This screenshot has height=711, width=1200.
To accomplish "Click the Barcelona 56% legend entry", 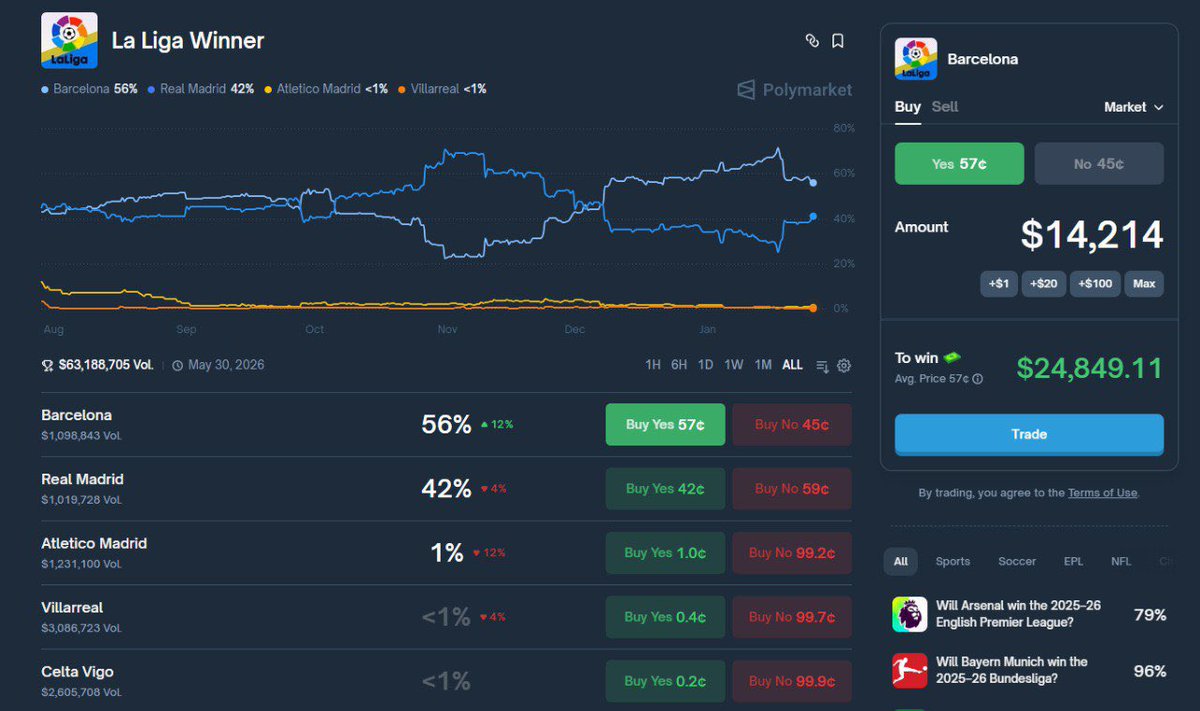I will tap(89, 89).
